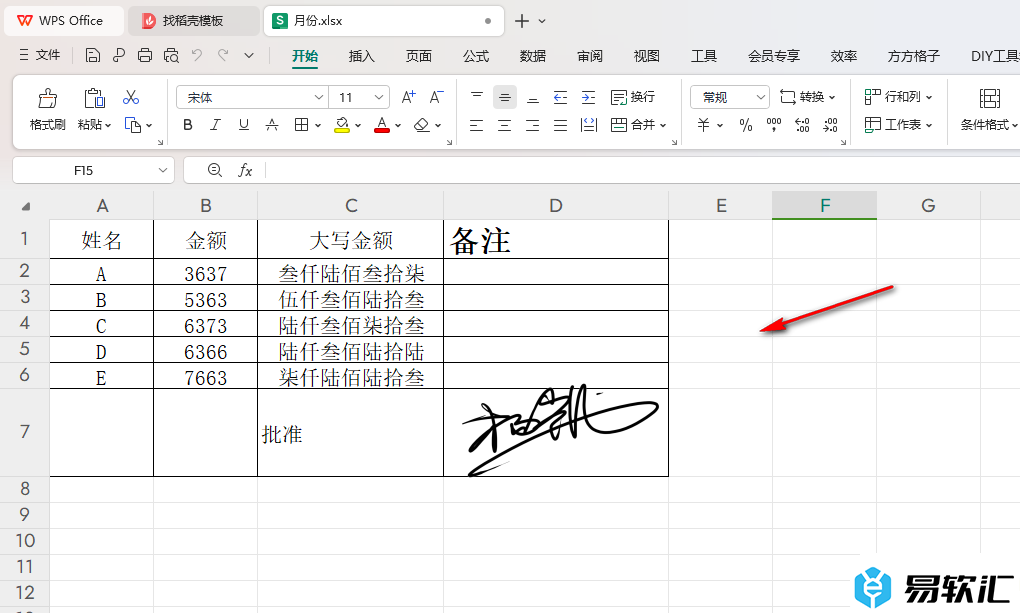Switch to the 页面 Page tab
The width and height of the screenshot is (1020, 613).
(x=419, y=56)
